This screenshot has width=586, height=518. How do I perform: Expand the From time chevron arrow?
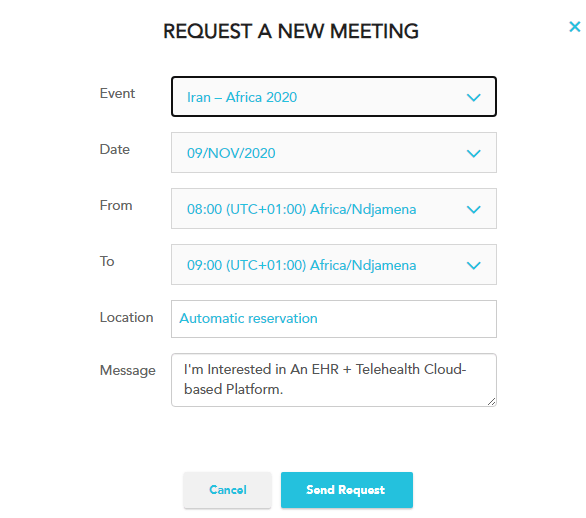474,209
